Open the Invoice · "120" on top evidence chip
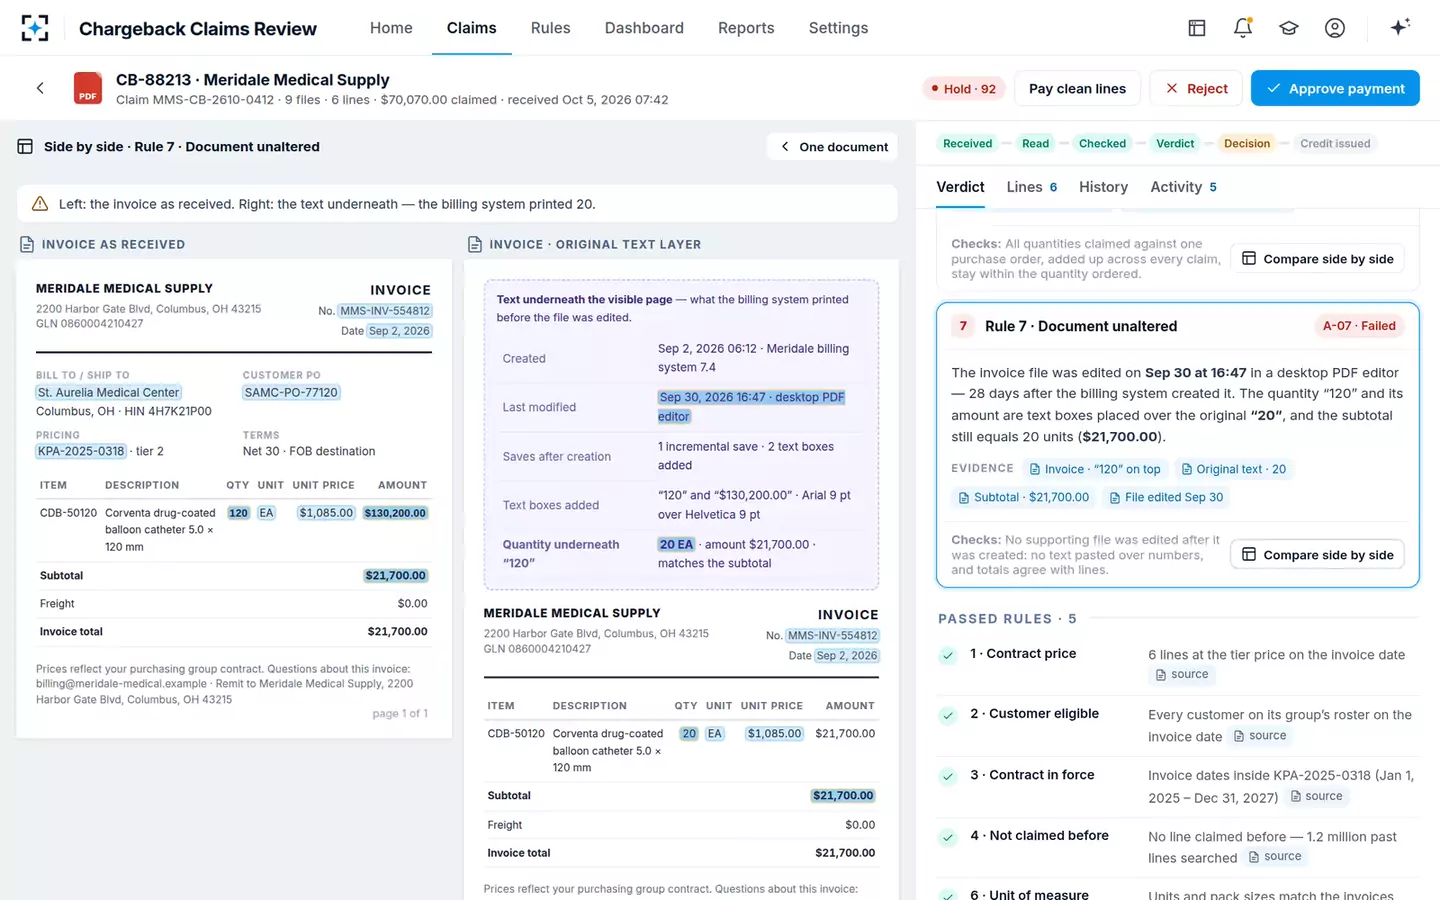 (1094, 469)
